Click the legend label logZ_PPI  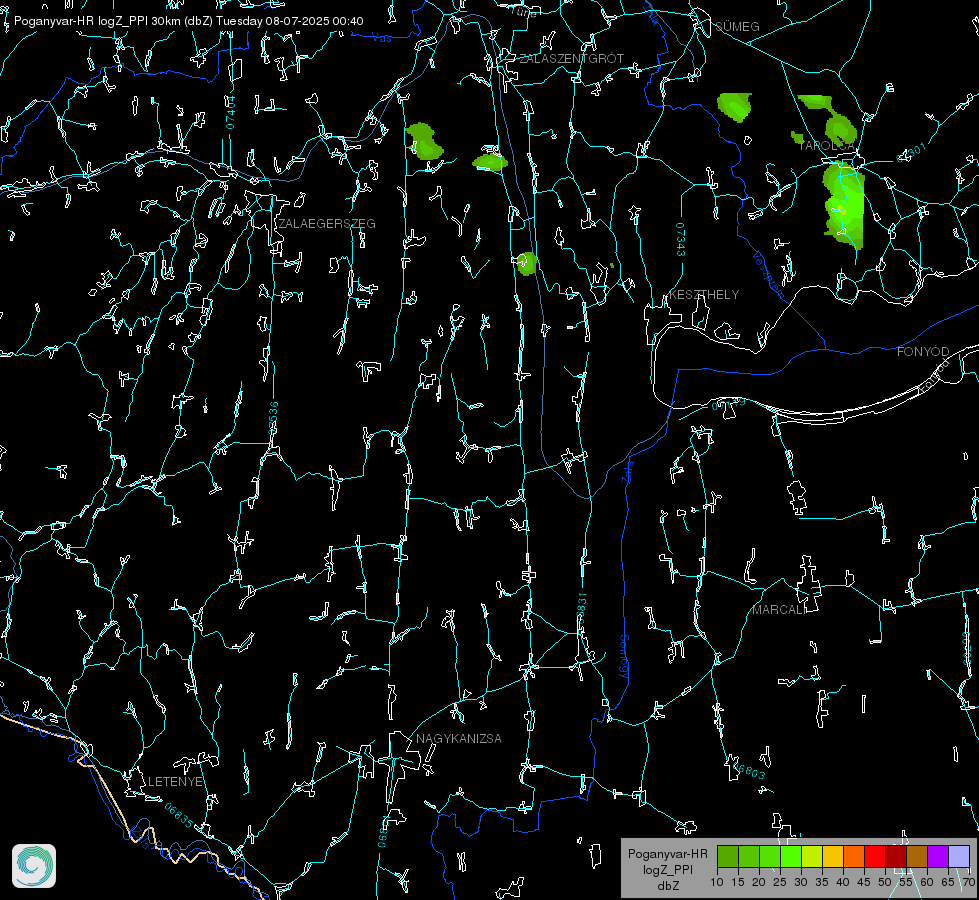(x=668, y=869)
